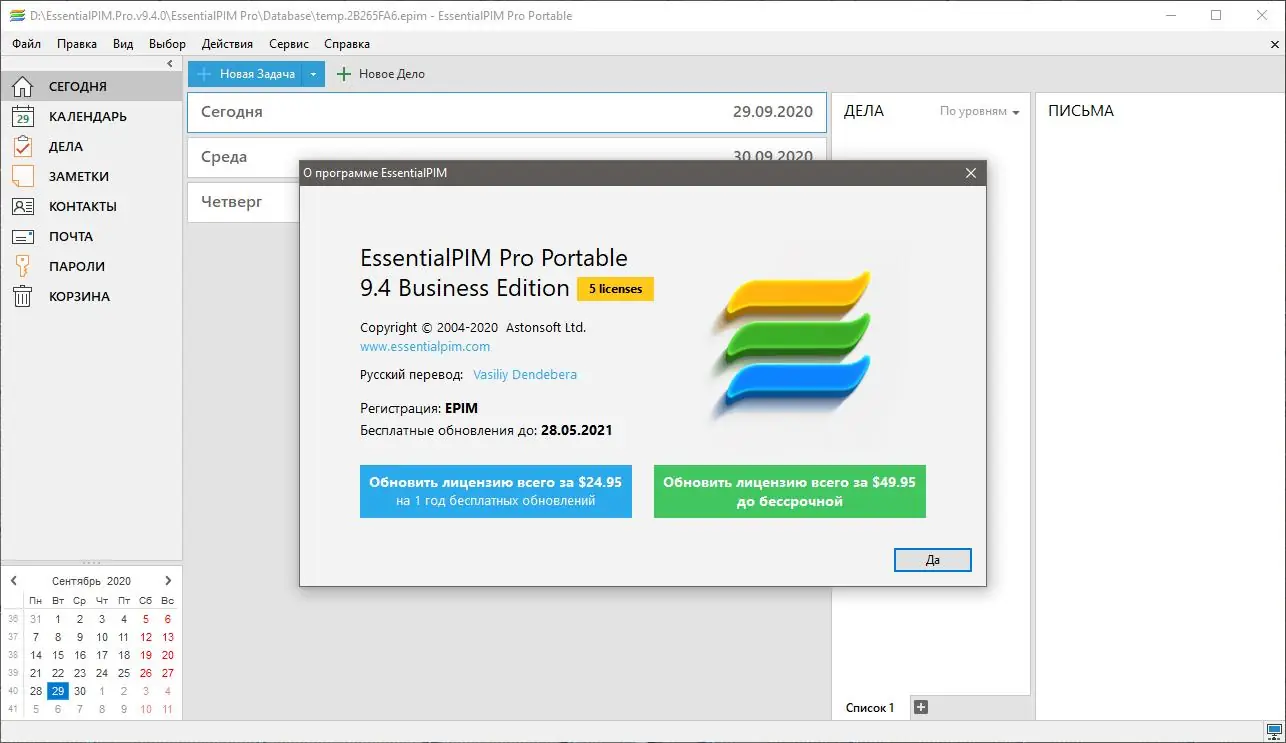
Task: Open the Выбор menu
Action: pyautogui.click(x=167, y=44)
